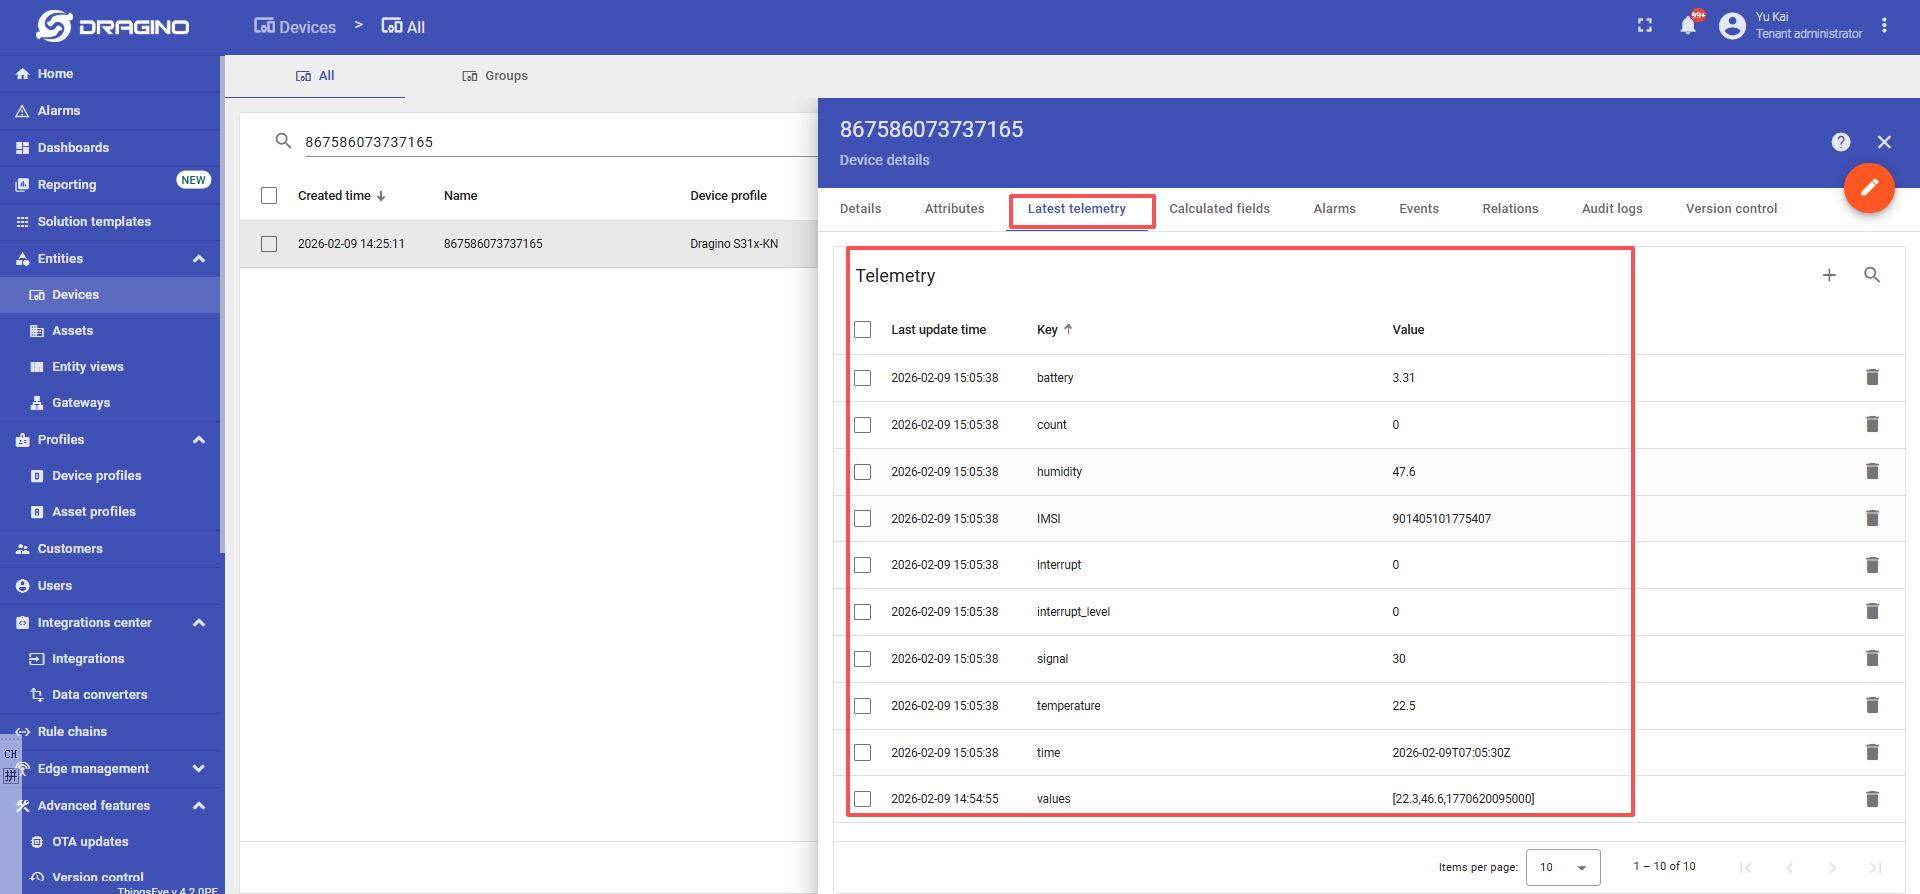Delete battery telemetry row
The image size is (1920, 894).
click(1872, 377)
